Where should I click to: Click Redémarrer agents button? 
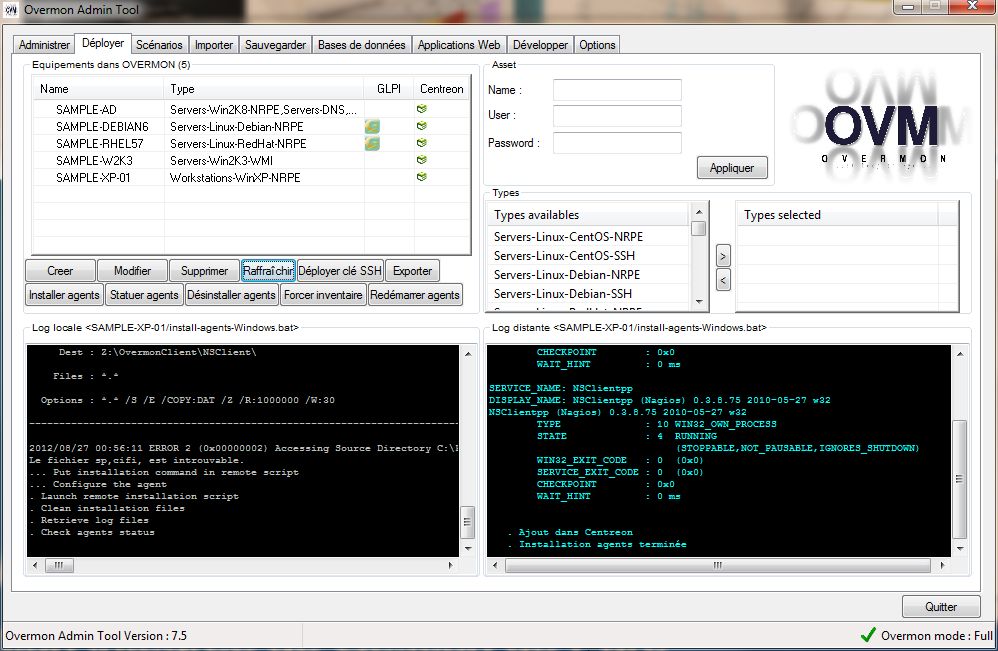tap(415, 295)
